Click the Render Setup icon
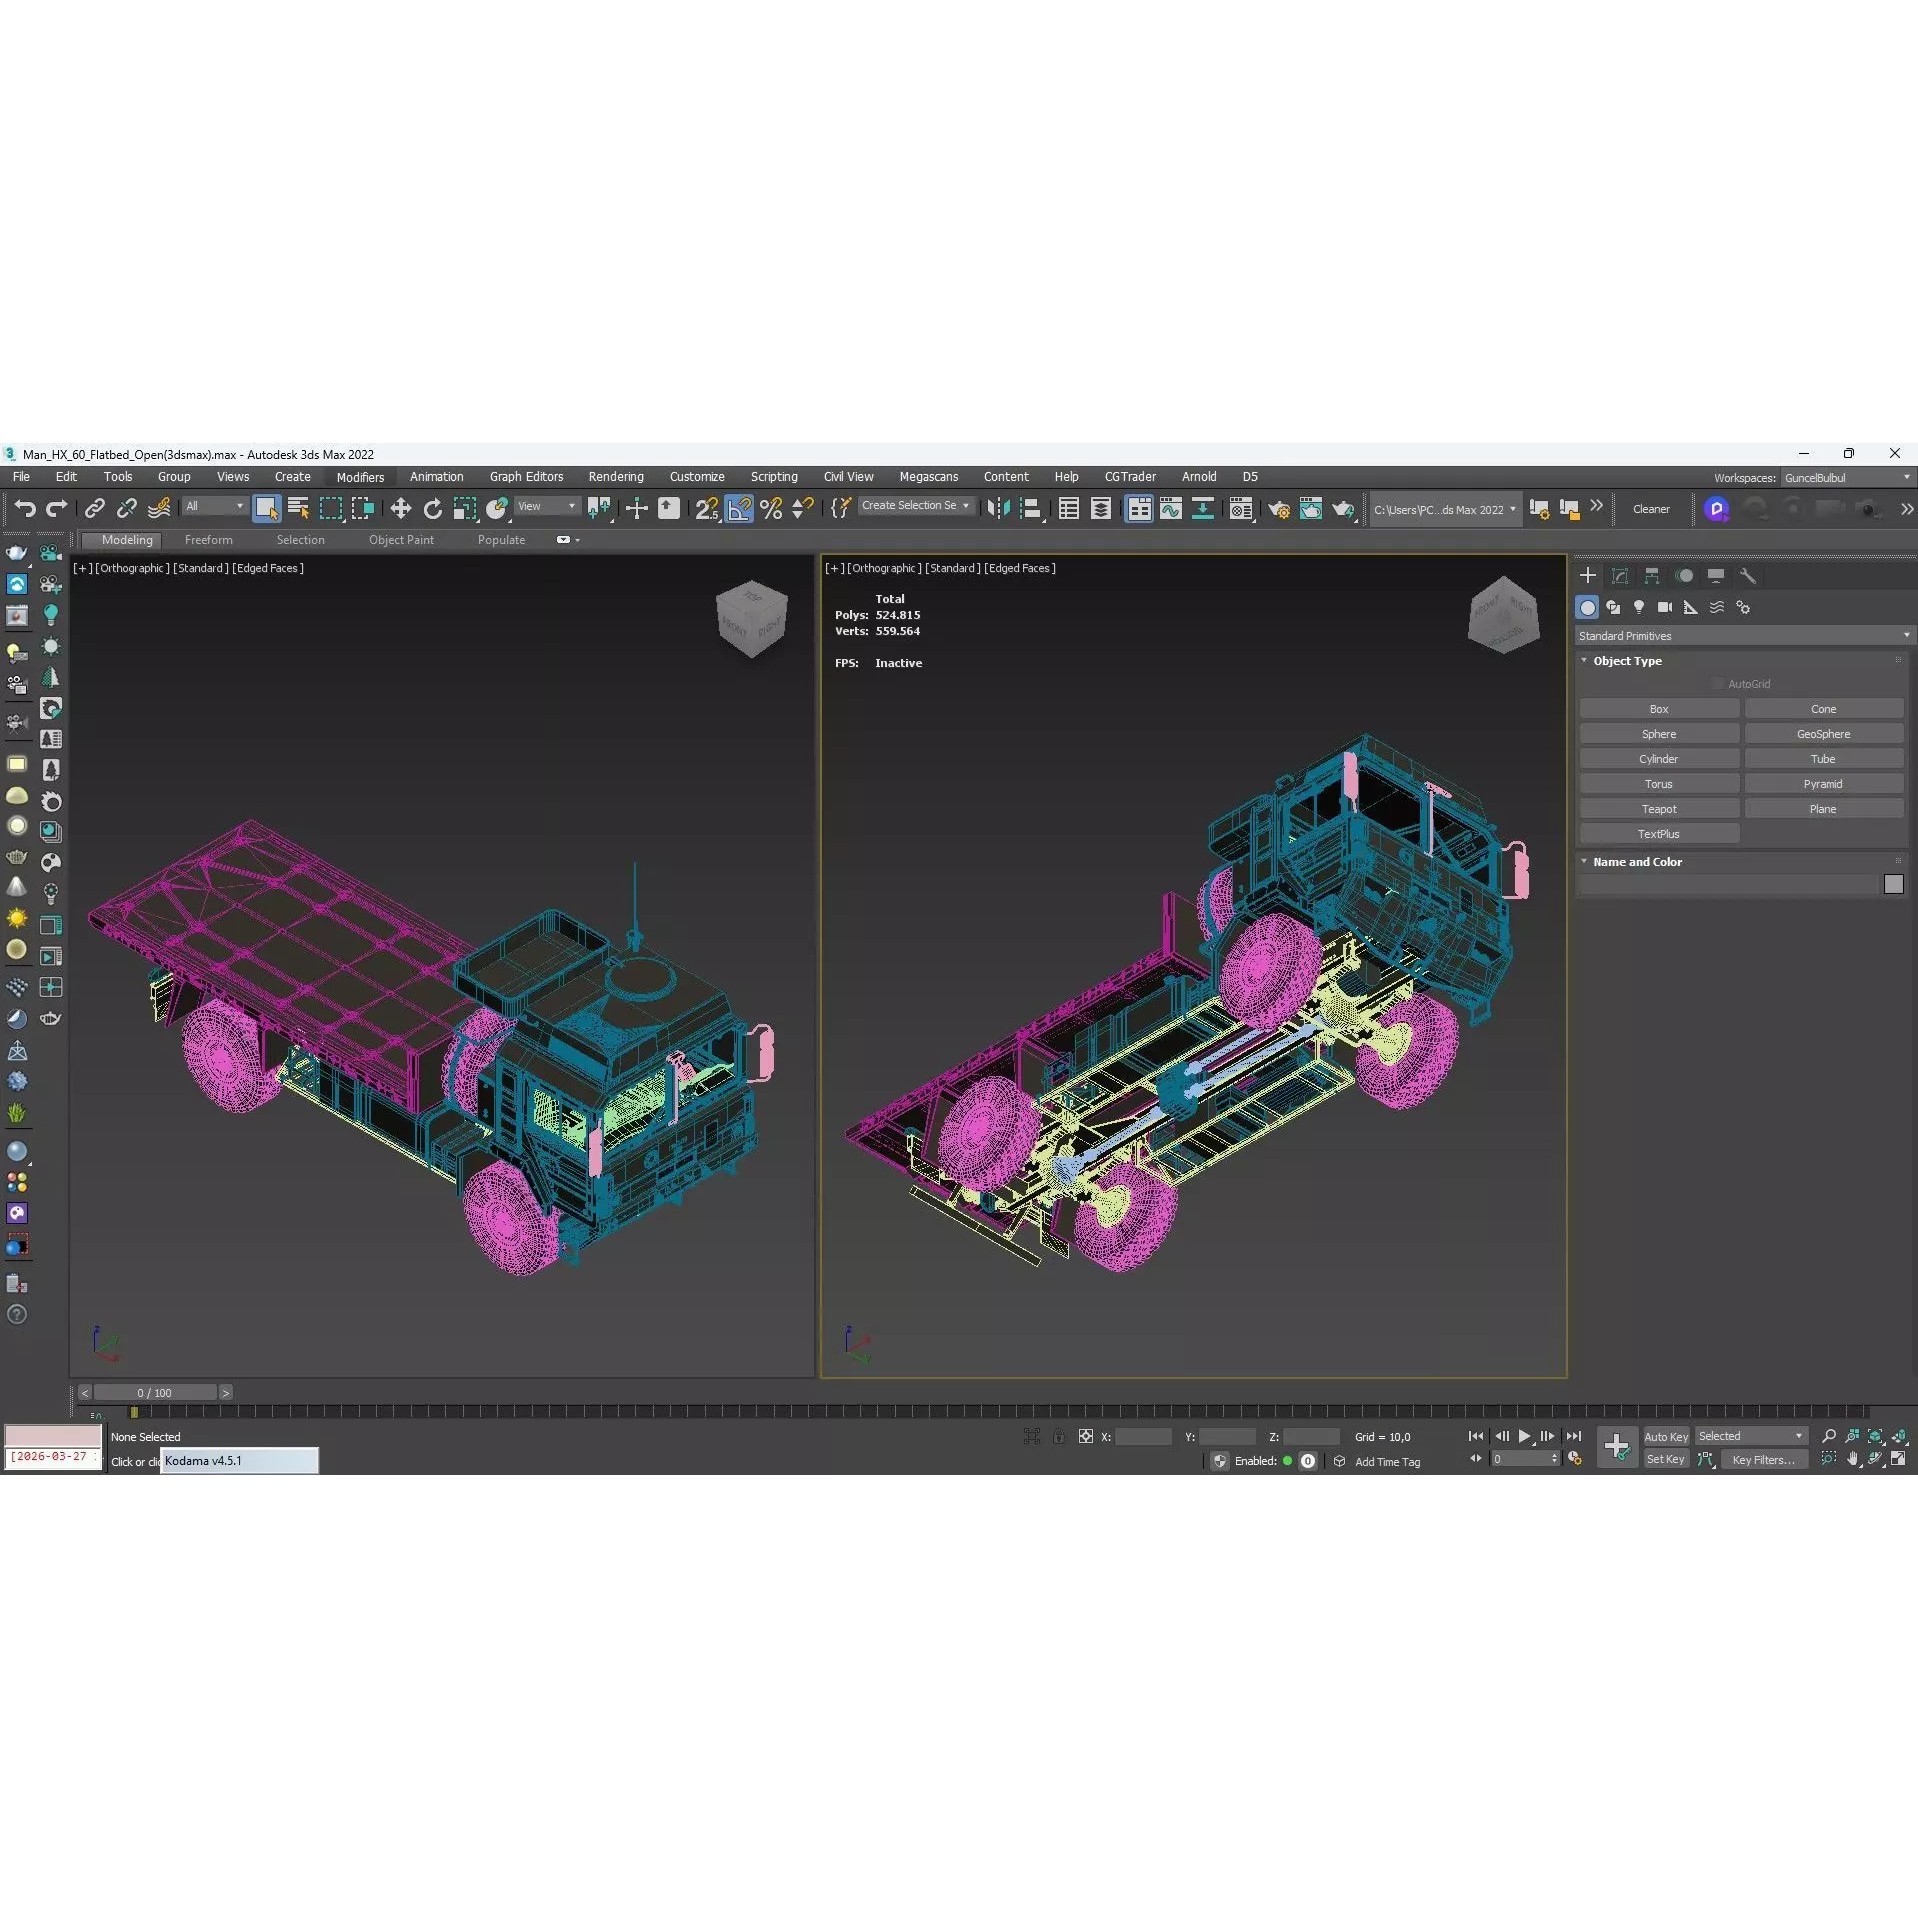1918x1918 pixels. pyautogui.click(x=1281, y=509)
